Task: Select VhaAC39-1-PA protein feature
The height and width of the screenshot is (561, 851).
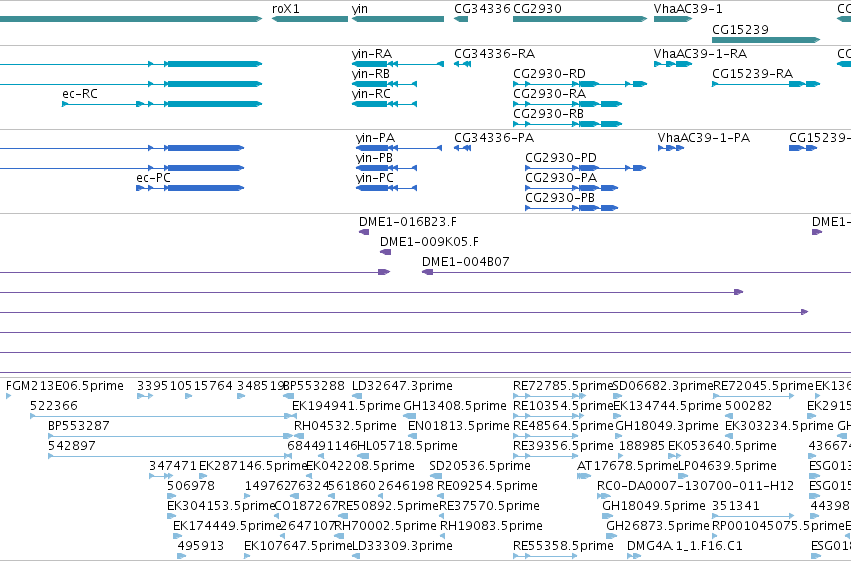Action: pyautogui.click(x=671, y=148)
